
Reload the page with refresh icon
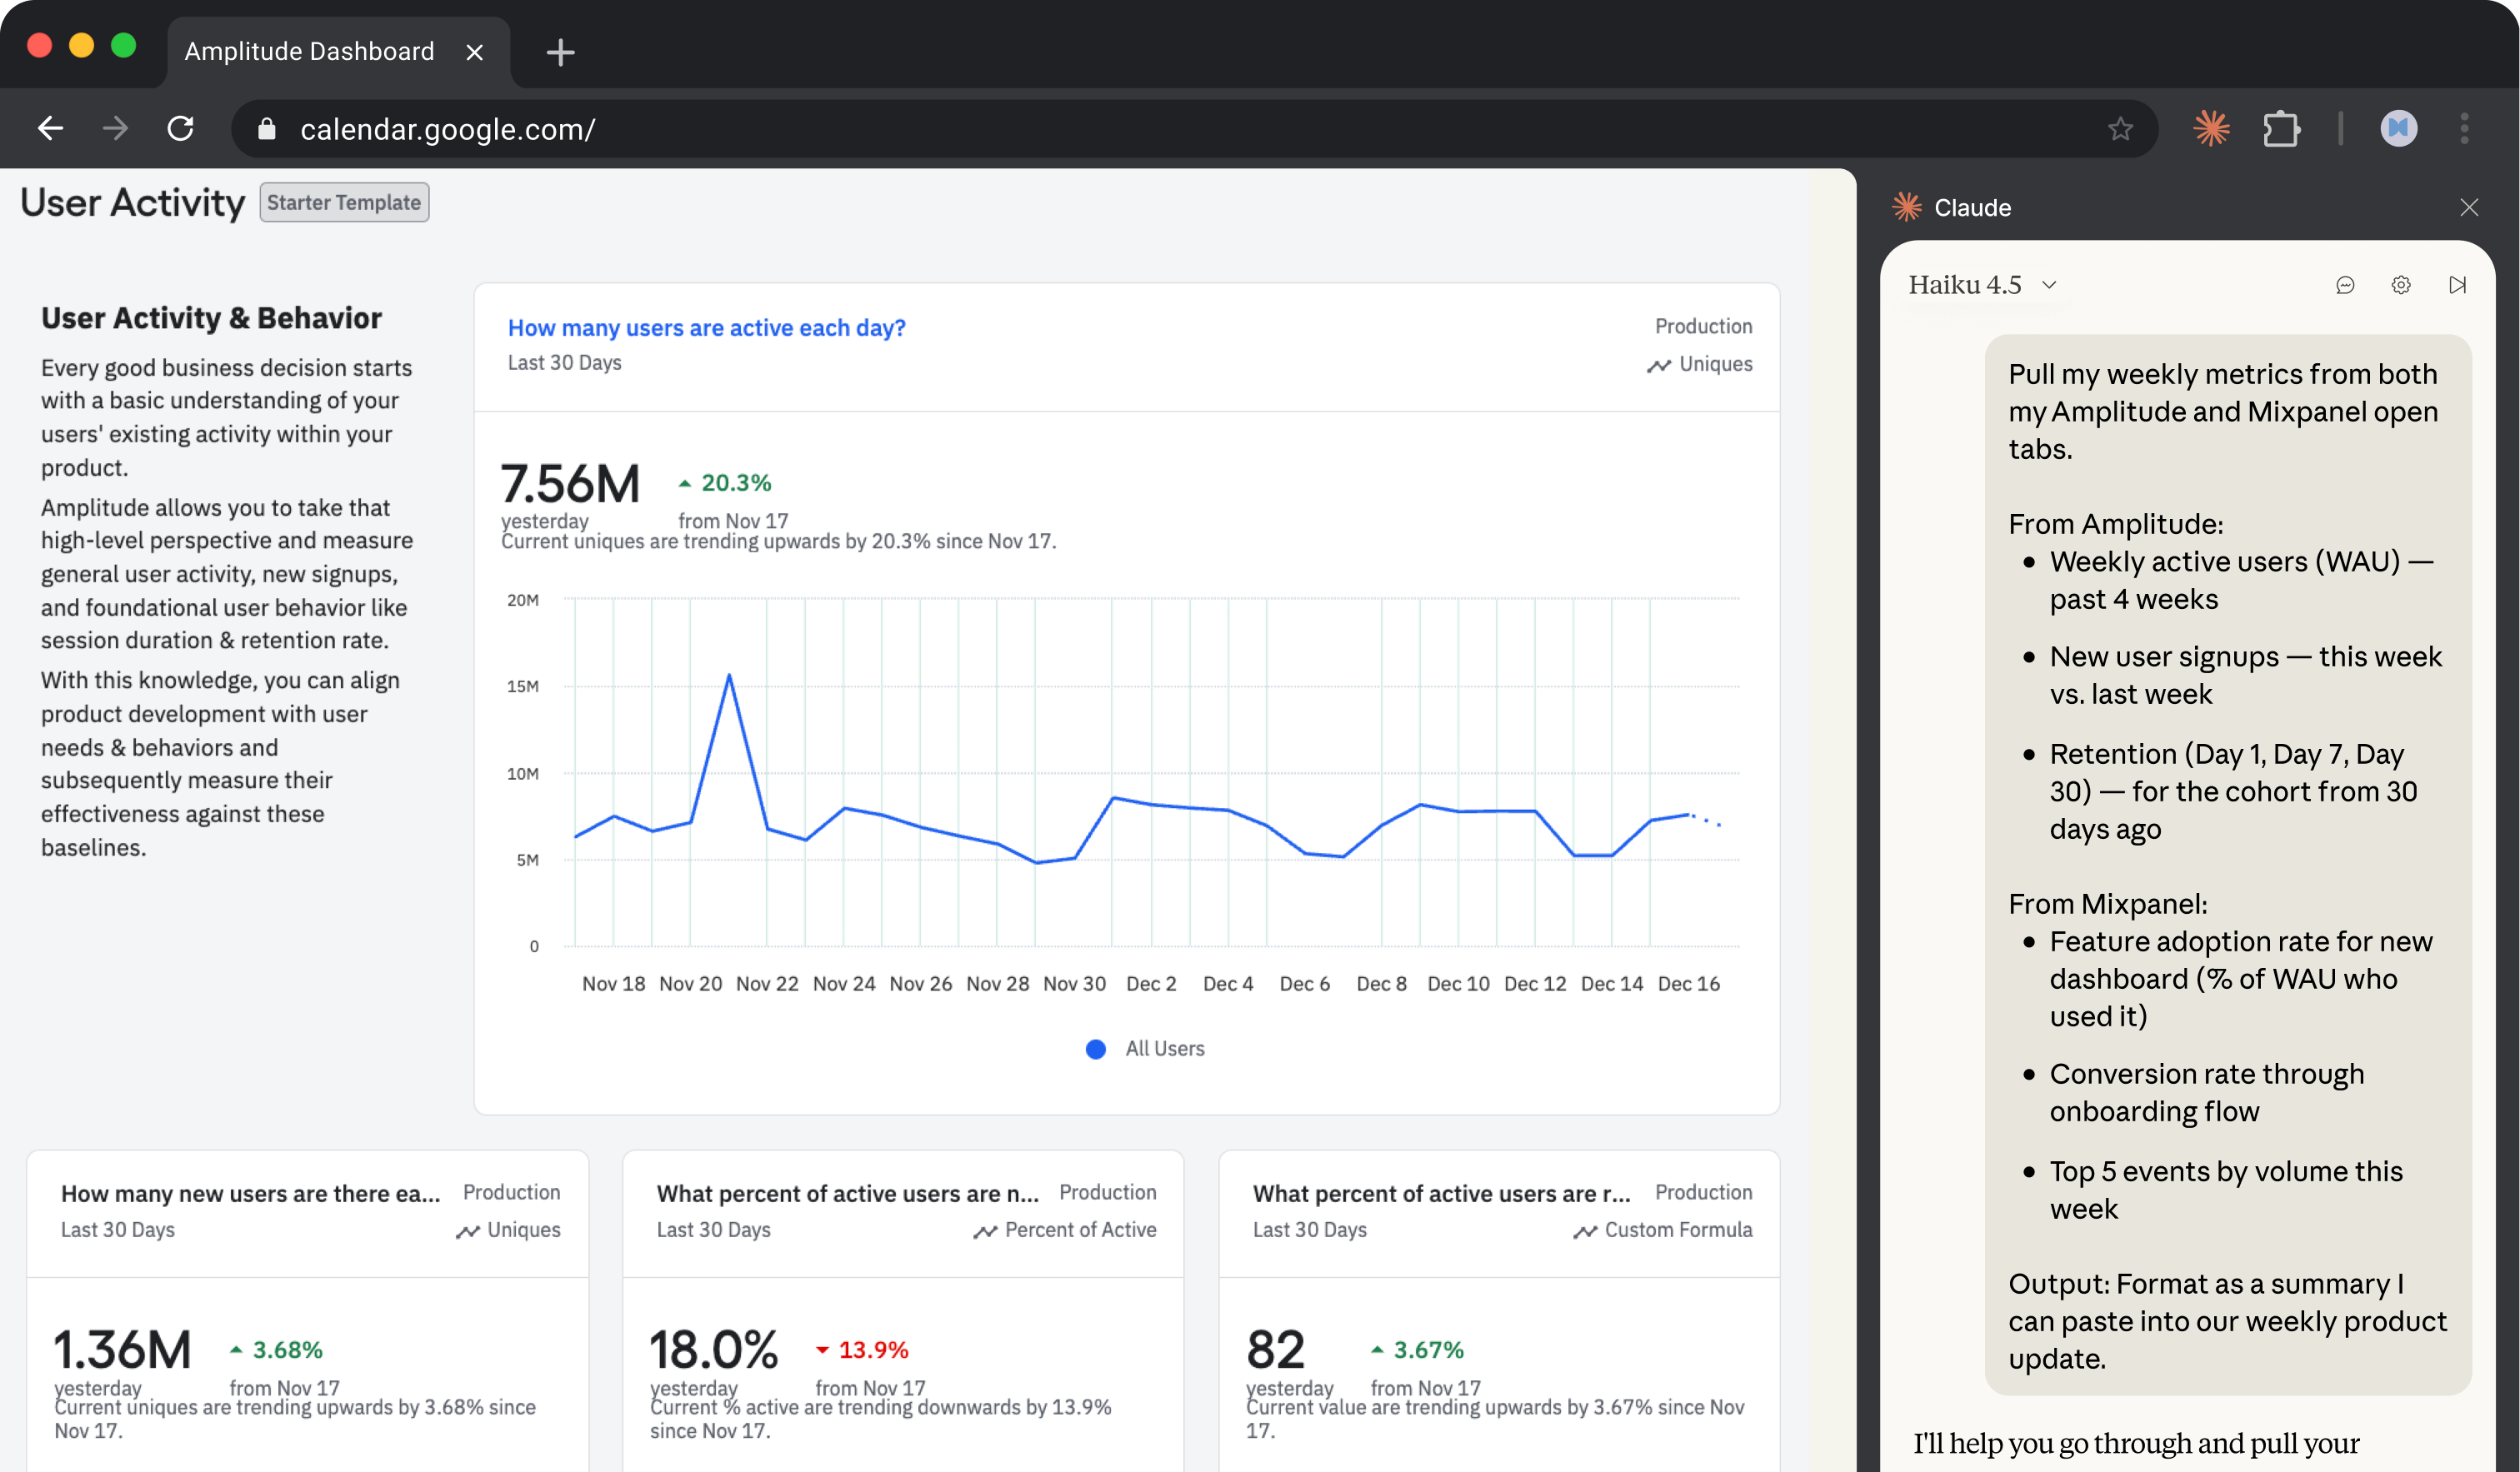click(x=180, y=128)
